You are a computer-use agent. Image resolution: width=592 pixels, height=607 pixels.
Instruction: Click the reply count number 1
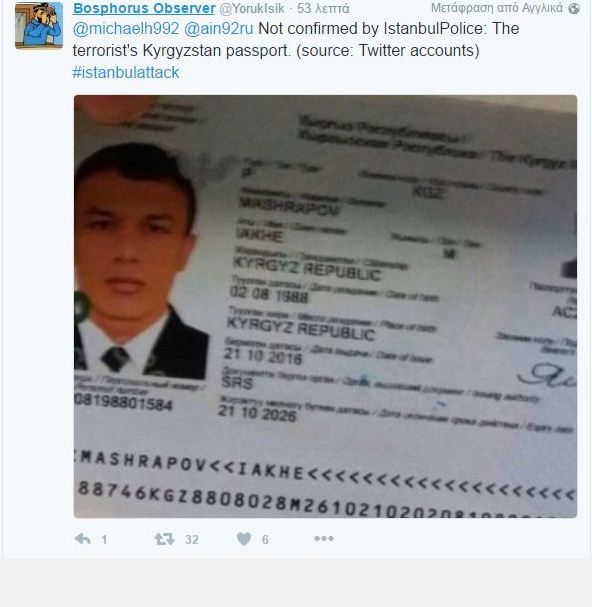pos(104,539)
